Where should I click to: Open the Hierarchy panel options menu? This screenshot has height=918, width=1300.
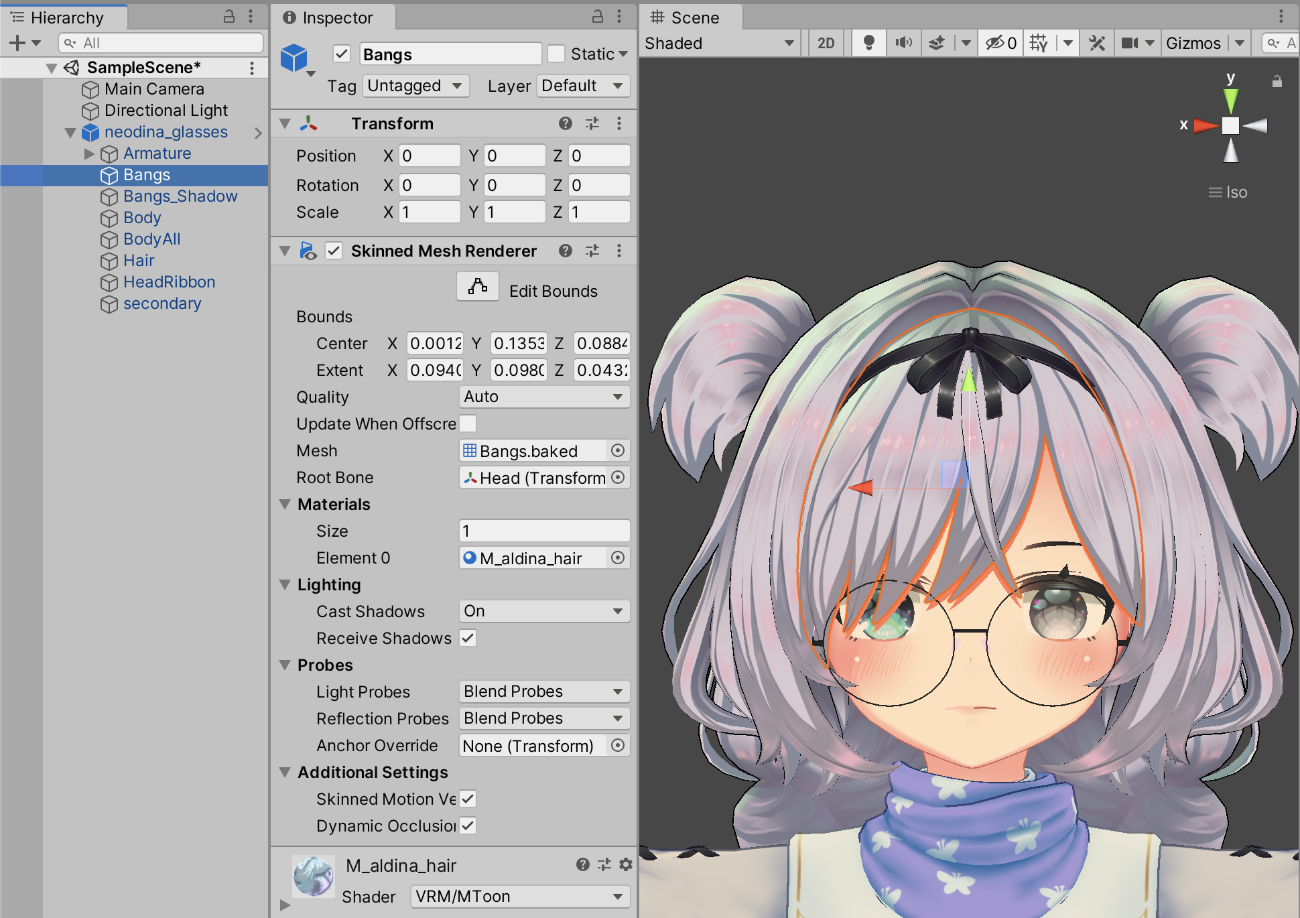253,17
